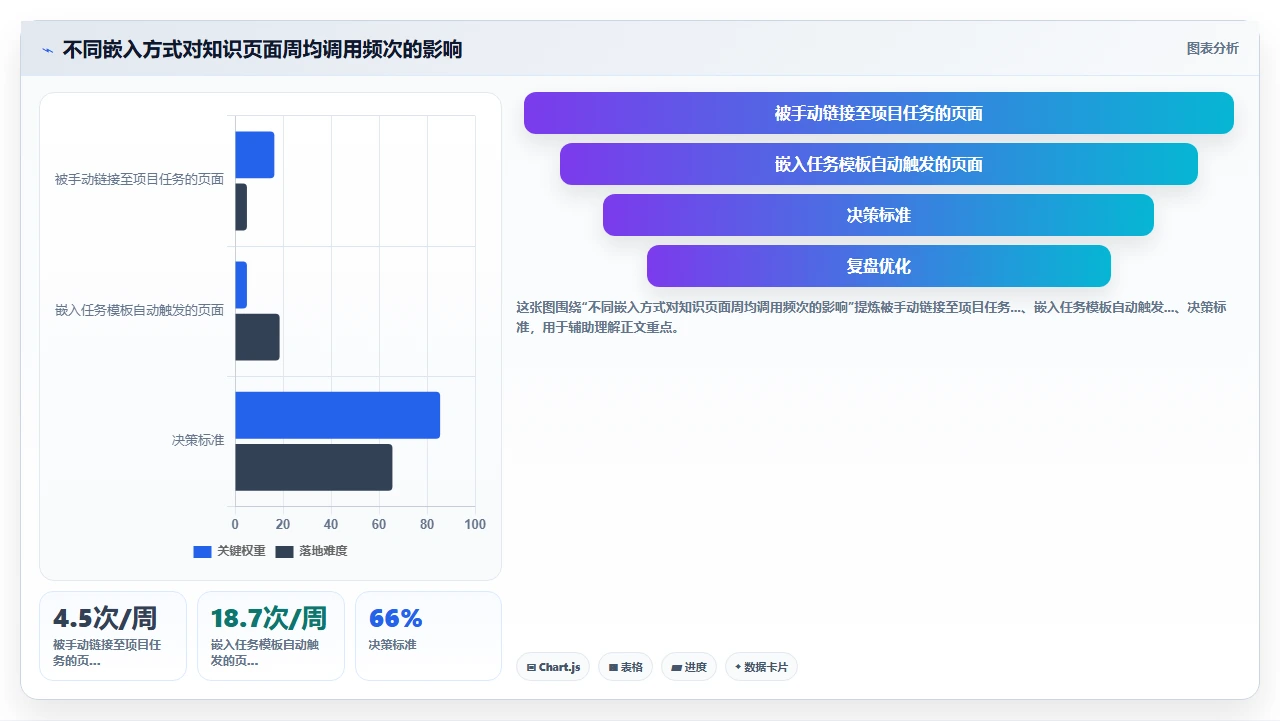Screen dimensions: 1280x721
Task: Select the 复盘优化 funnel bar
Action: click(x=878, y=266)
